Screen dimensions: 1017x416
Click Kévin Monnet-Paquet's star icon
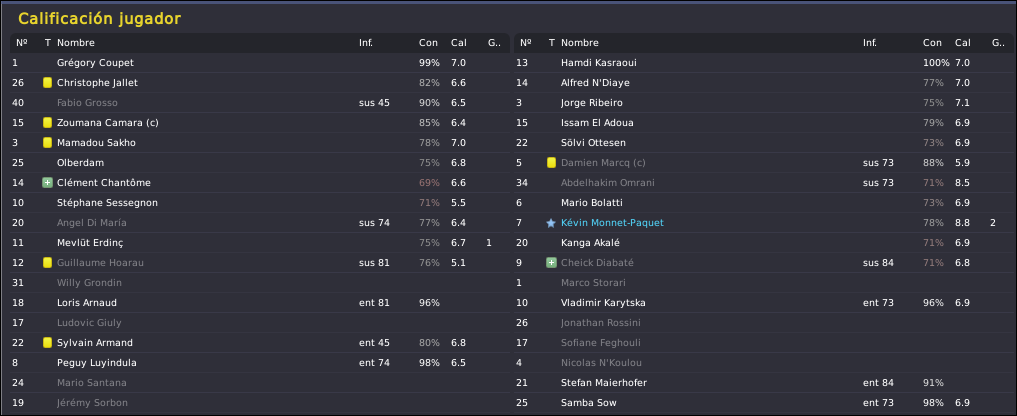coord(551,223)
